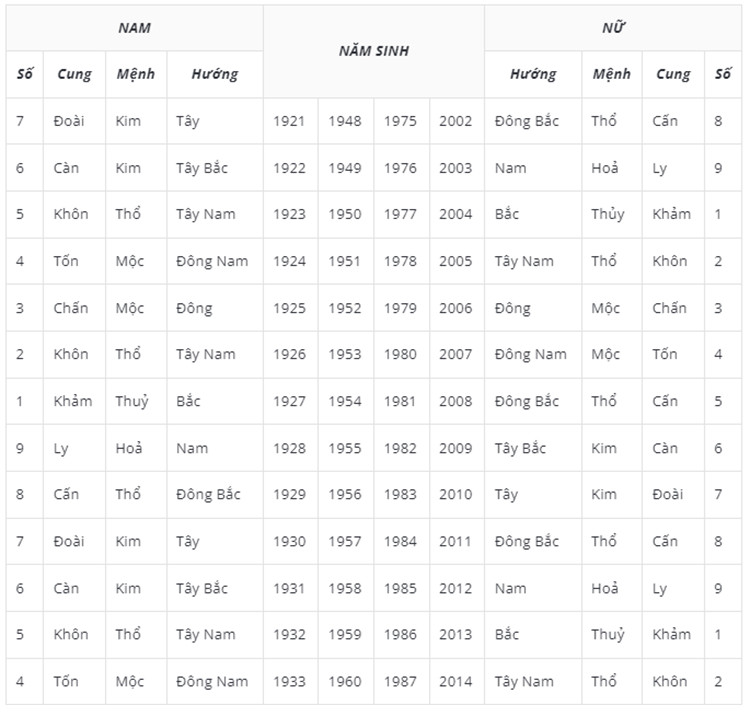The height and width of the screenshot is (705, 750).
Task: Click the NĂM SINH header cell
Action: click(x=374, y=51)
